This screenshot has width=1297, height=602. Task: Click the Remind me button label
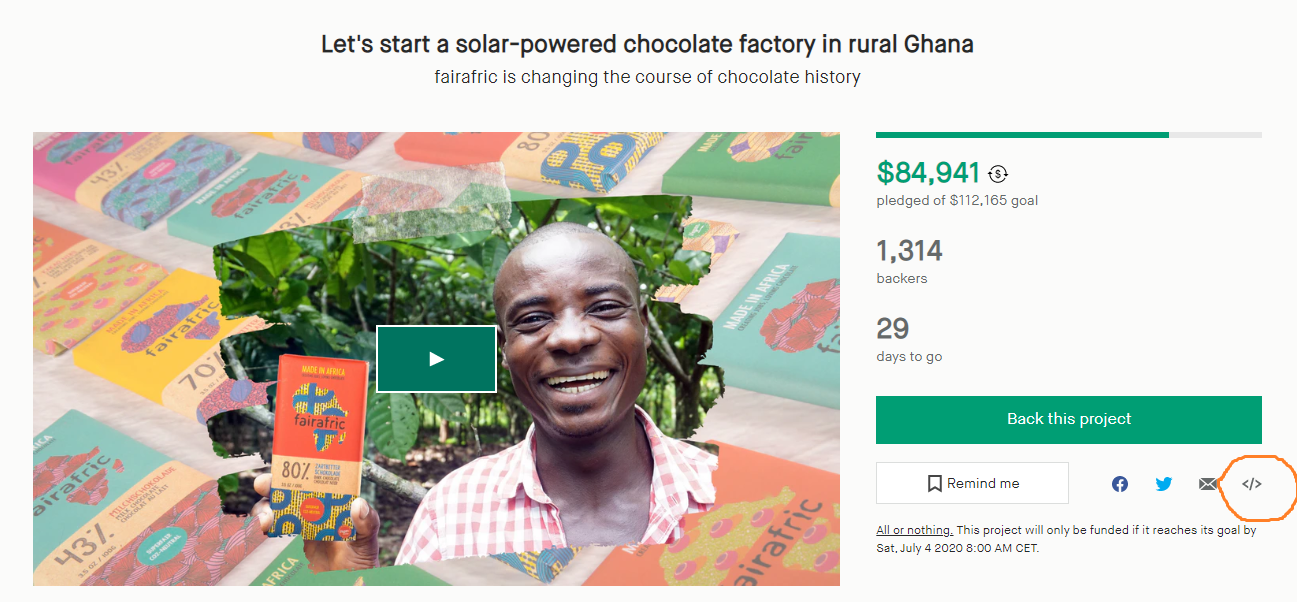pyautogui.click(x=983, y=484)
